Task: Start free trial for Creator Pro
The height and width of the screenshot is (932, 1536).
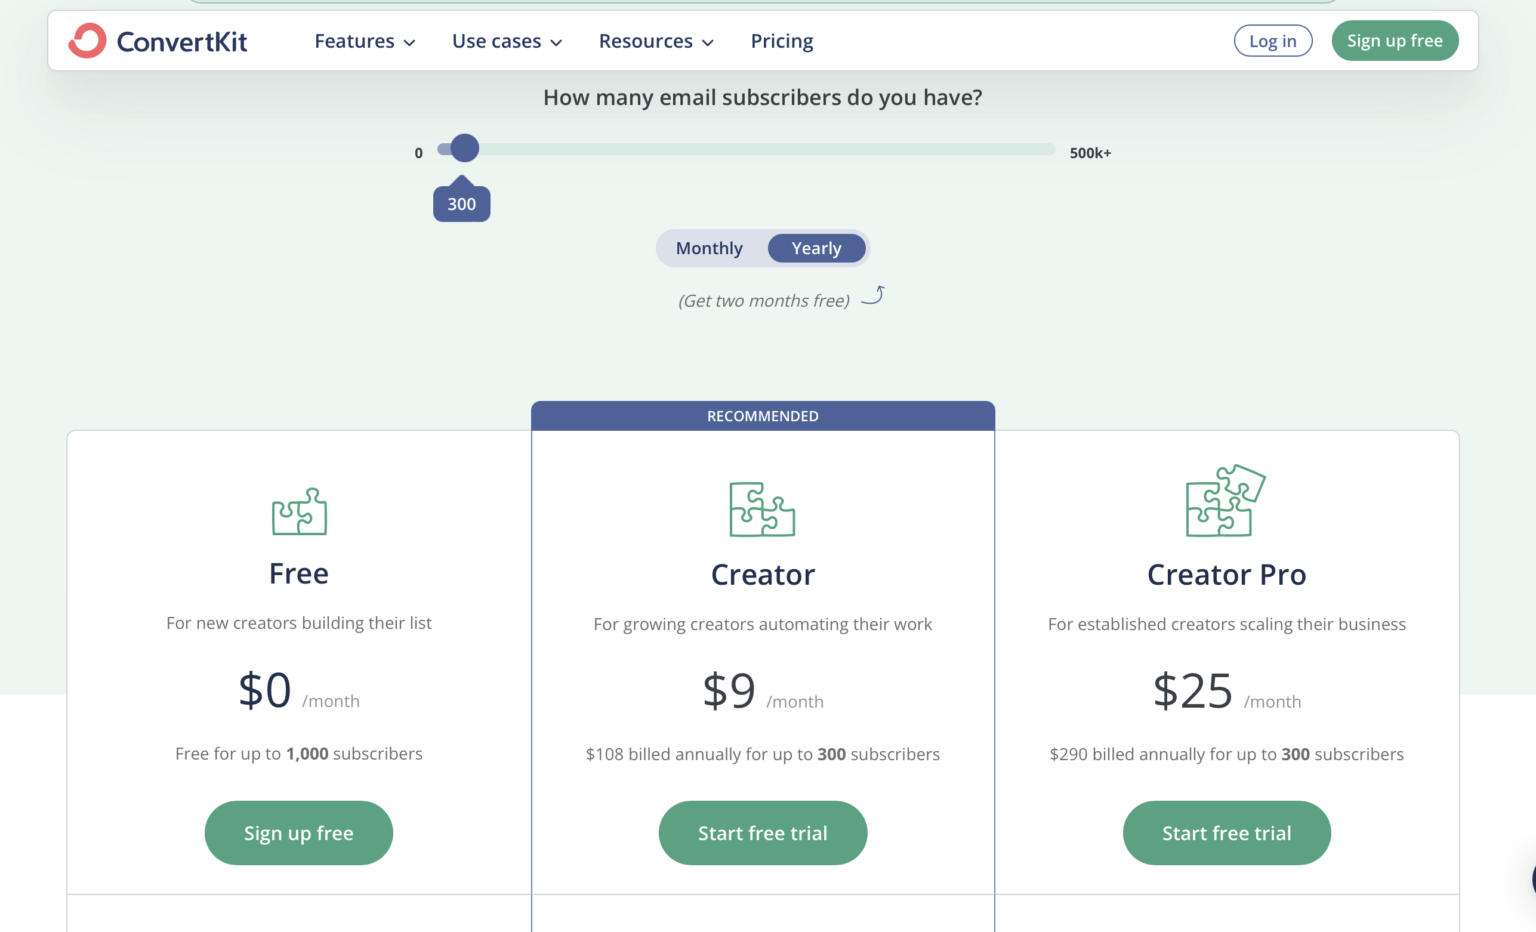Action: 1226,832
